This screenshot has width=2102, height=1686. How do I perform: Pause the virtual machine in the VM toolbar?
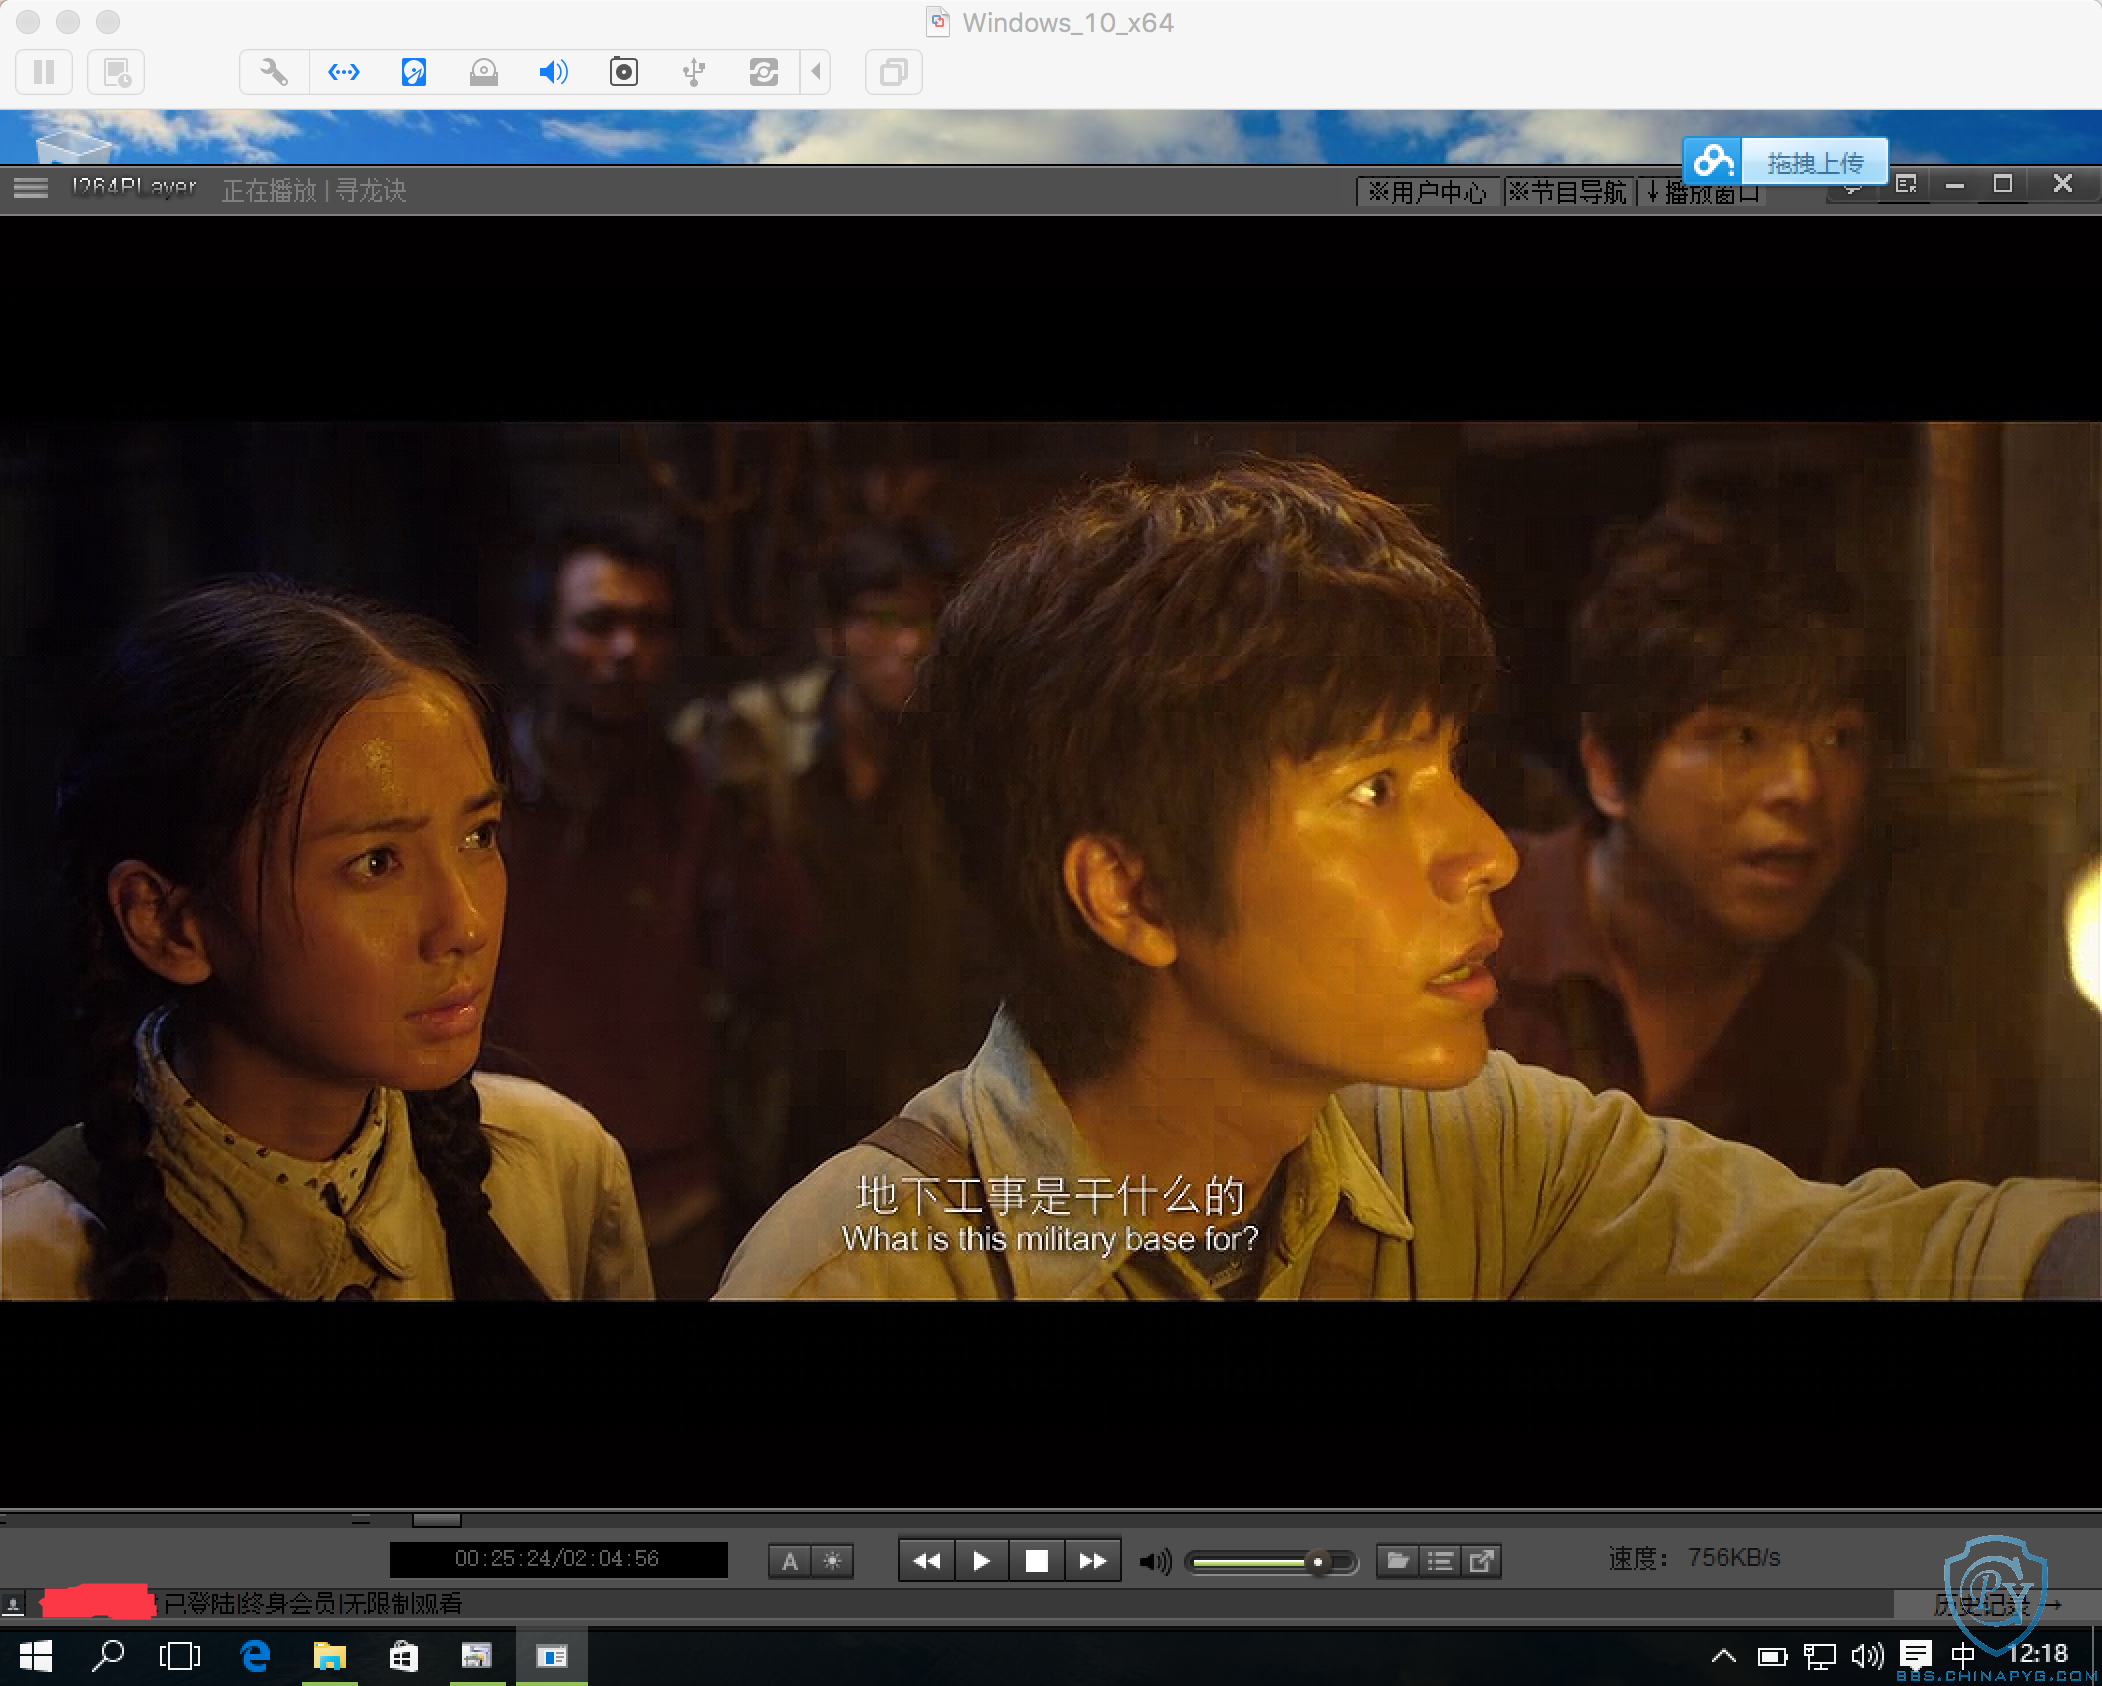coord(44,72)
